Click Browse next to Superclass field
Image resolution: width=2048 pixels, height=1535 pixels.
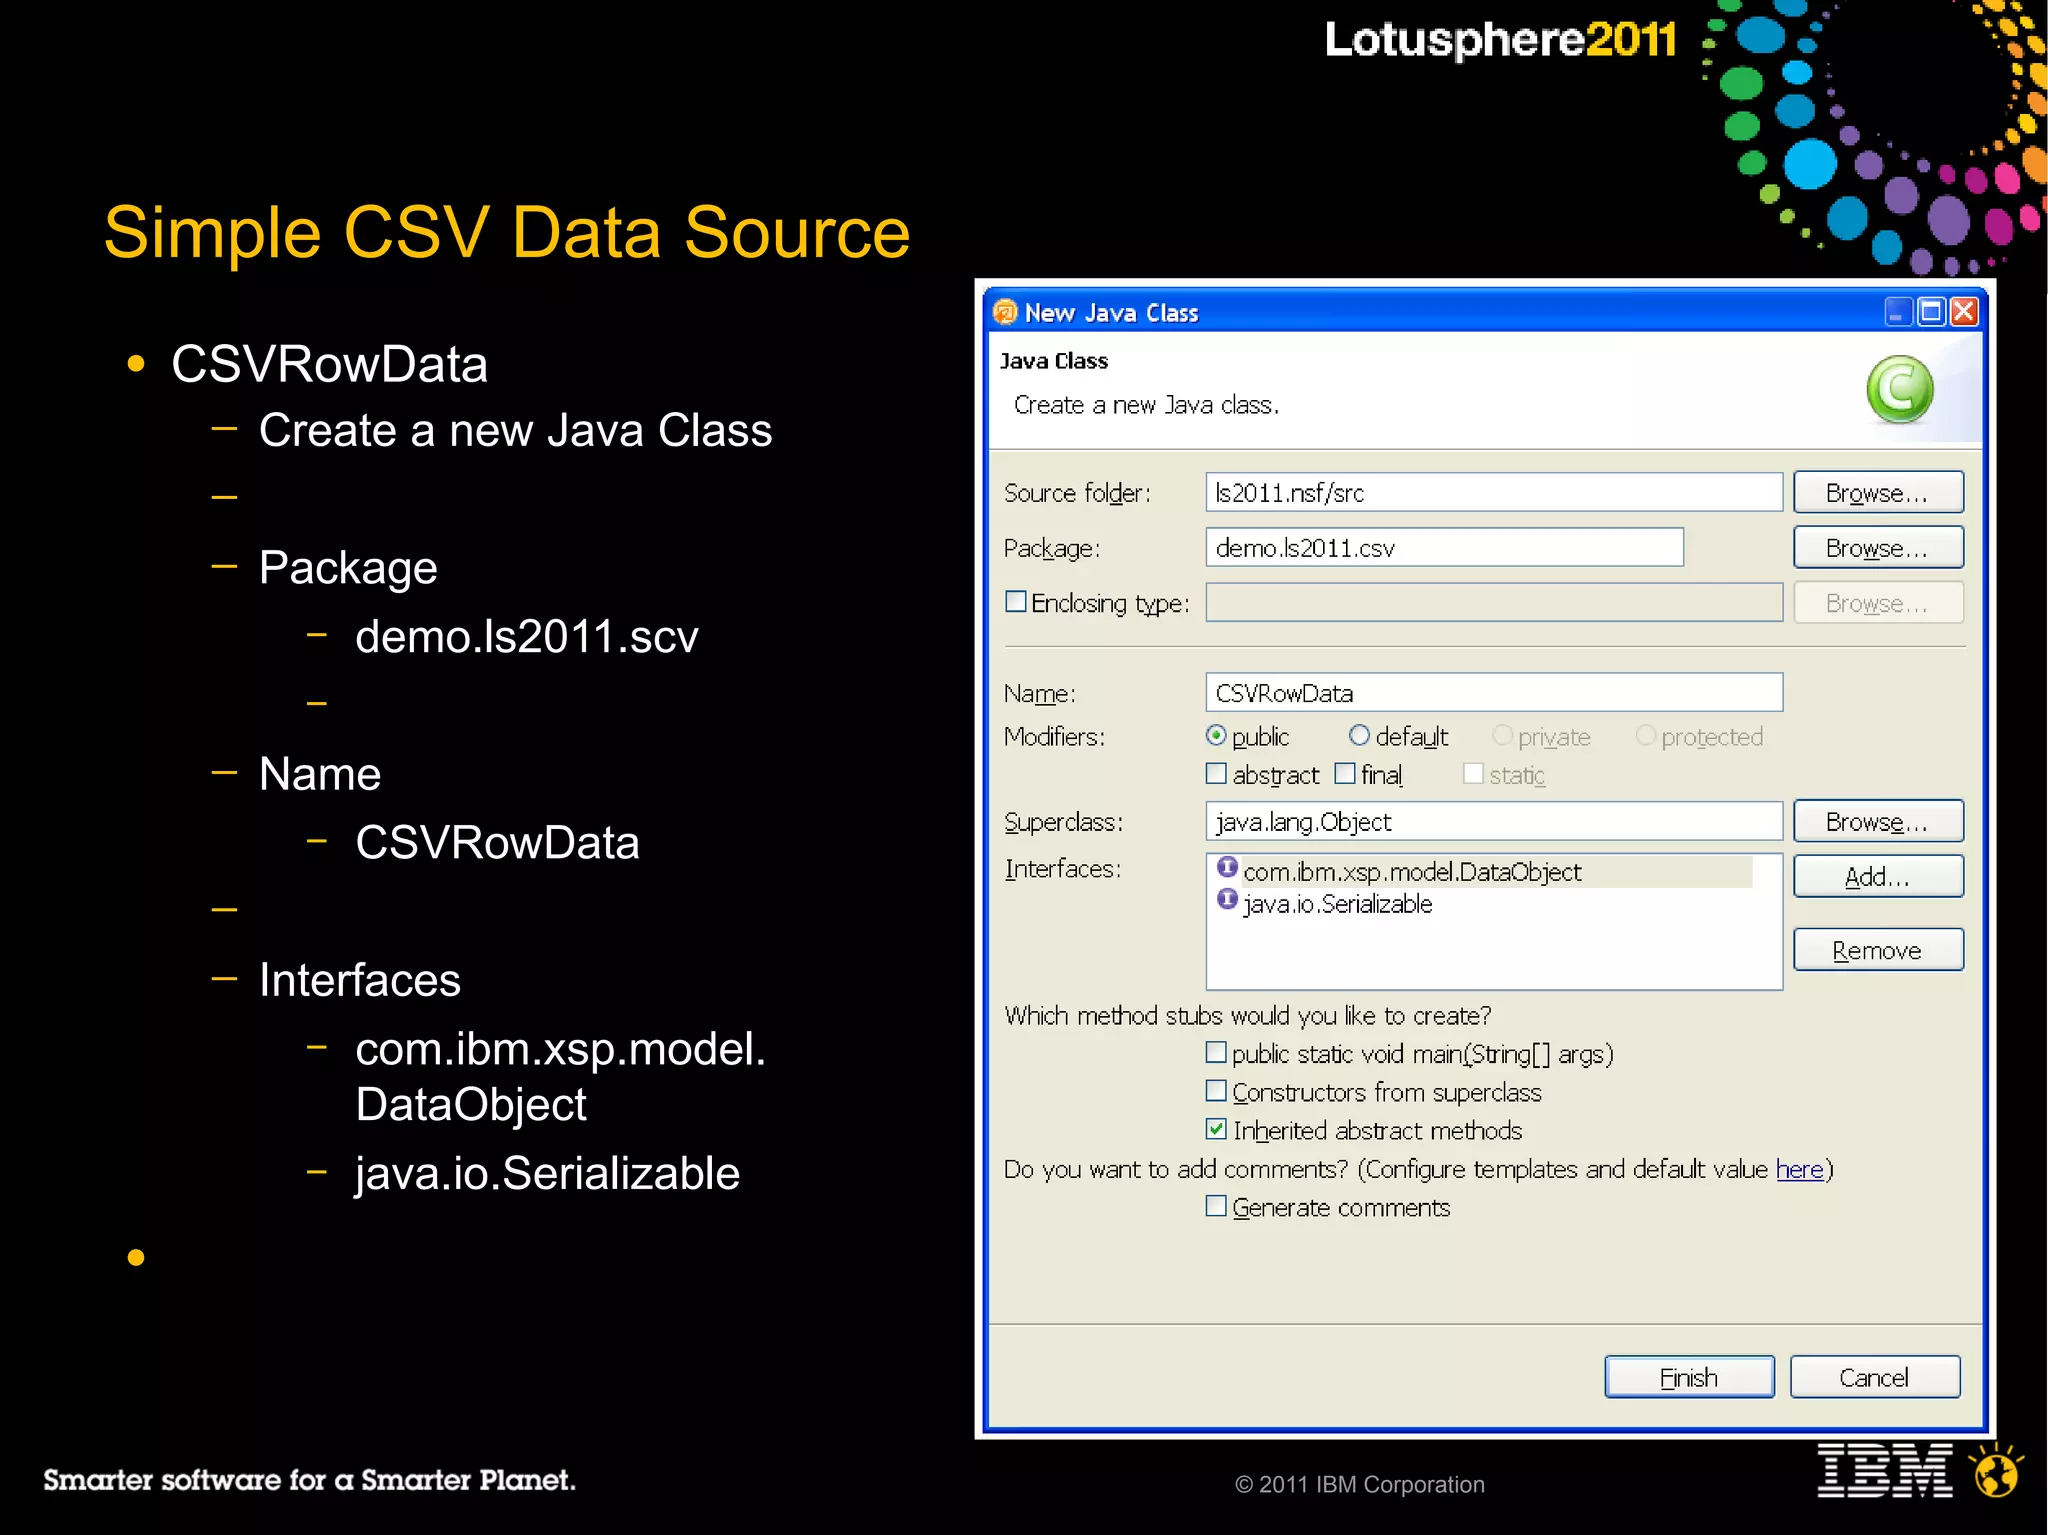1878,821
